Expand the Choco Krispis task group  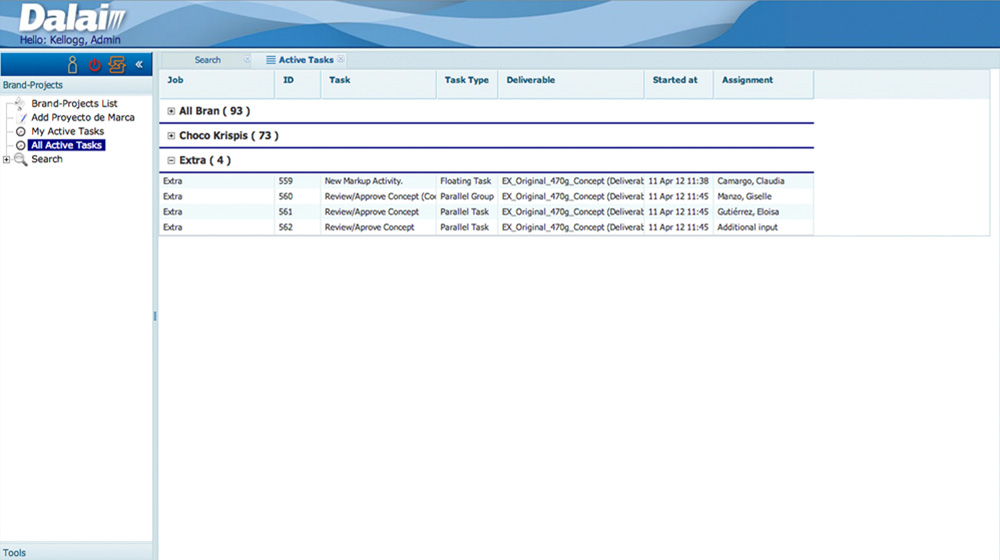tap(171, 136)
